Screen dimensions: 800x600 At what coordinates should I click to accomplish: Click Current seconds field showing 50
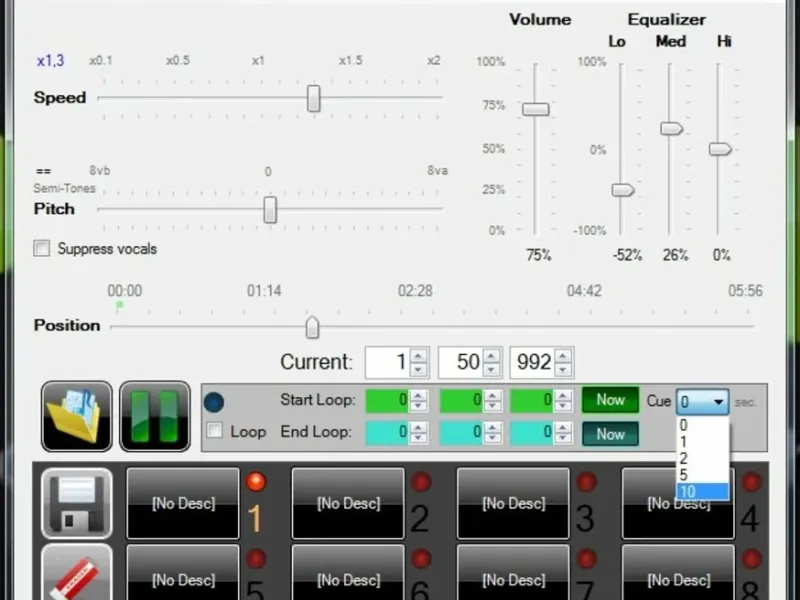point(460,362)
